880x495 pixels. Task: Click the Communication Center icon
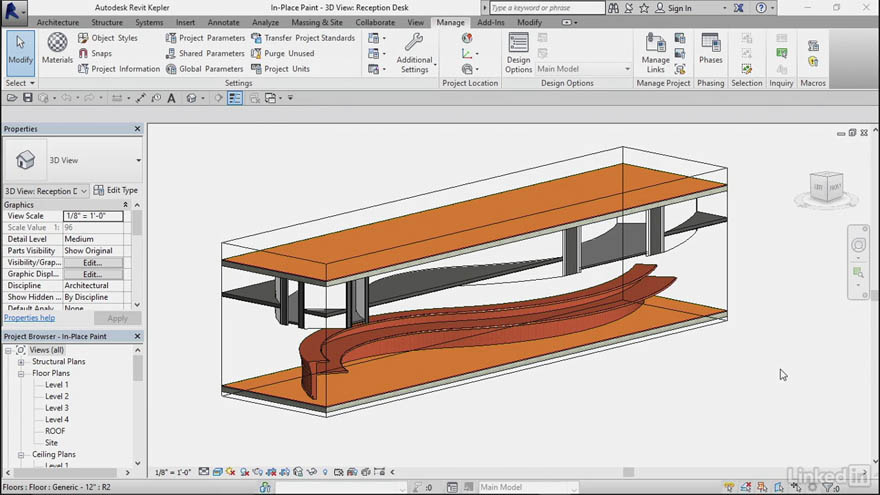click(x=629, y=8)
